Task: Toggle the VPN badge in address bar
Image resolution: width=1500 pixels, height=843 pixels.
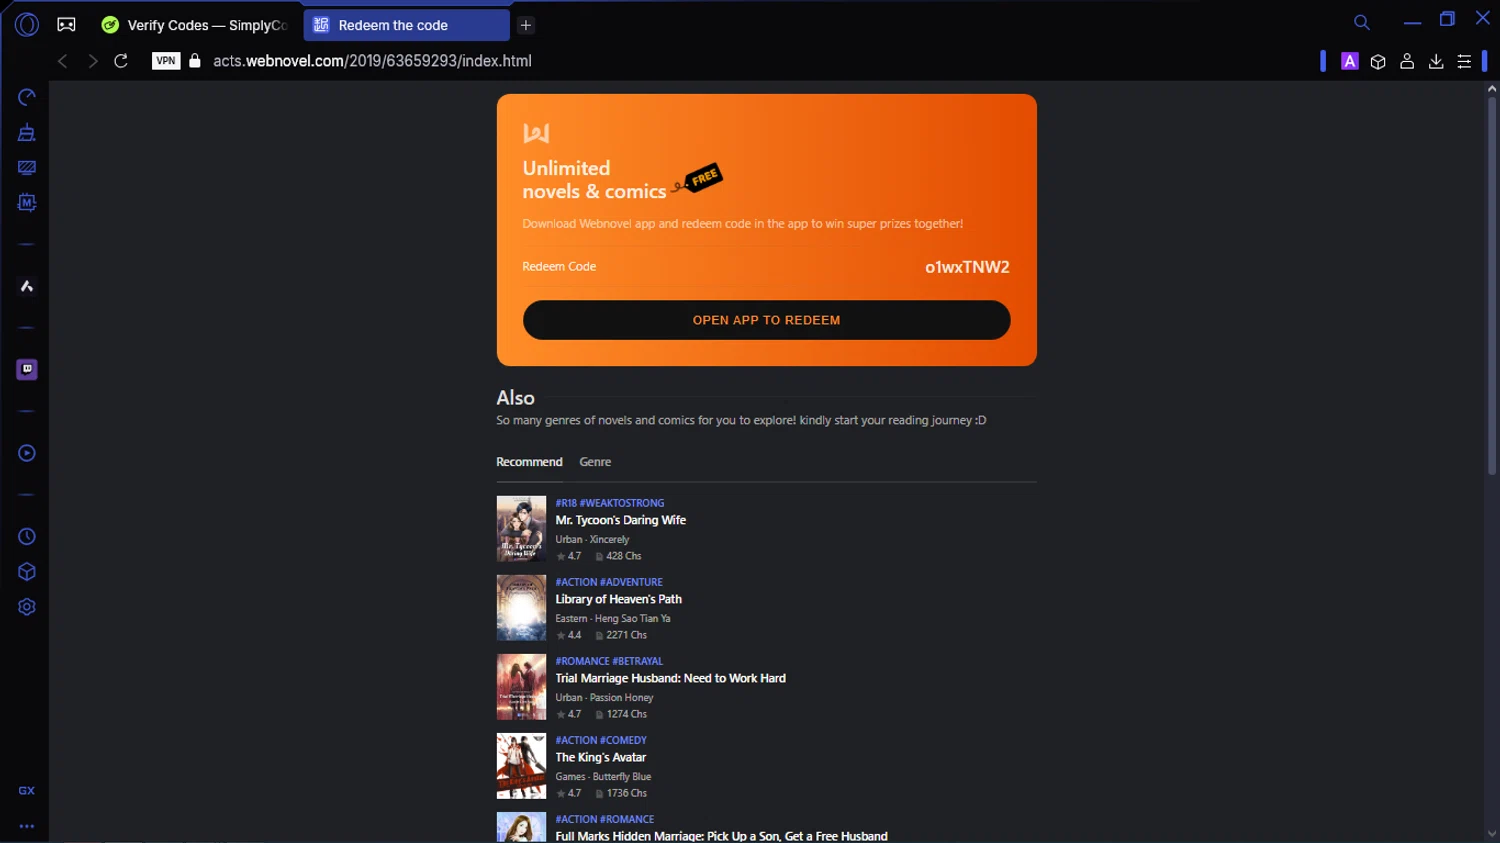Action: (166, 61)
